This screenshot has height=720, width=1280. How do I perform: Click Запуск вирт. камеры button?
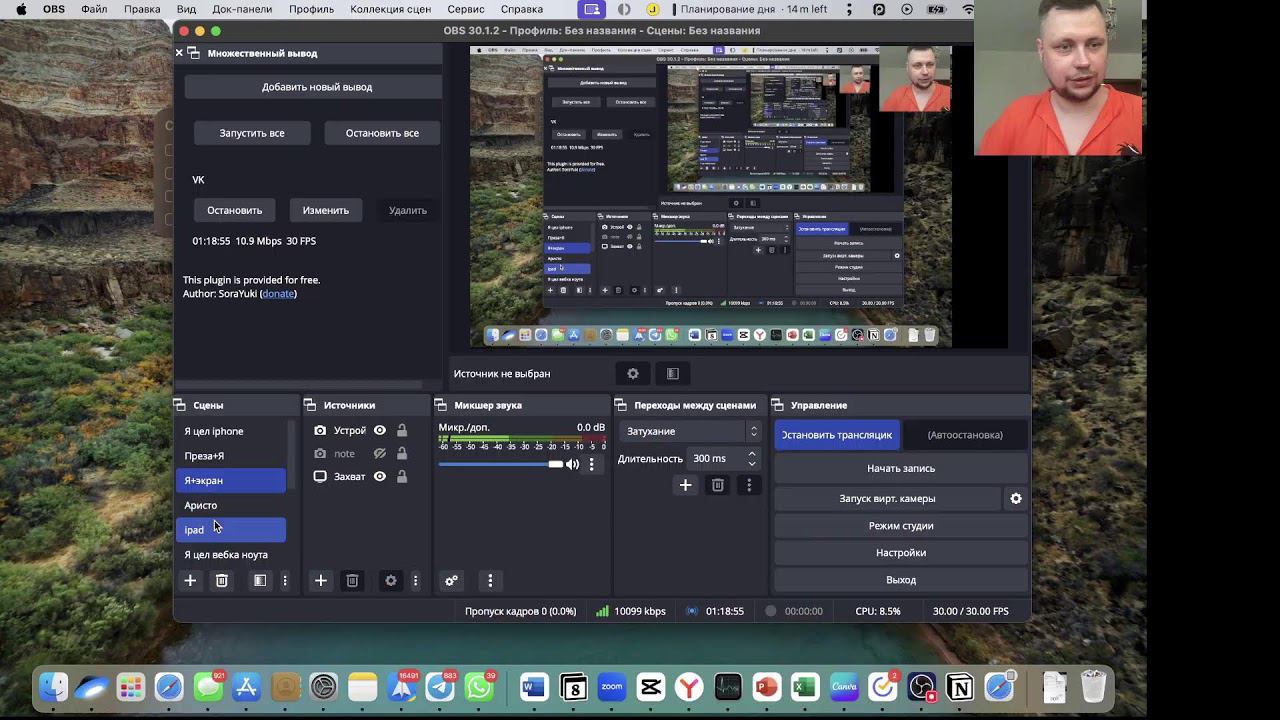pos(888,498)
